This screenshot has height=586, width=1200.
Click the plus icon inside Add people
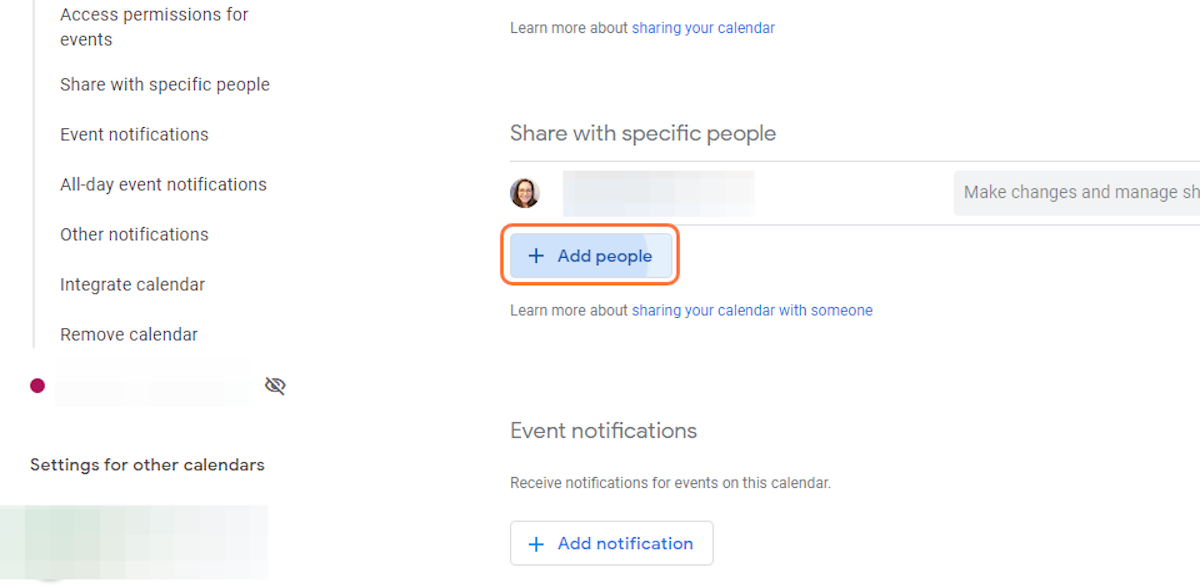coord(538,255)
